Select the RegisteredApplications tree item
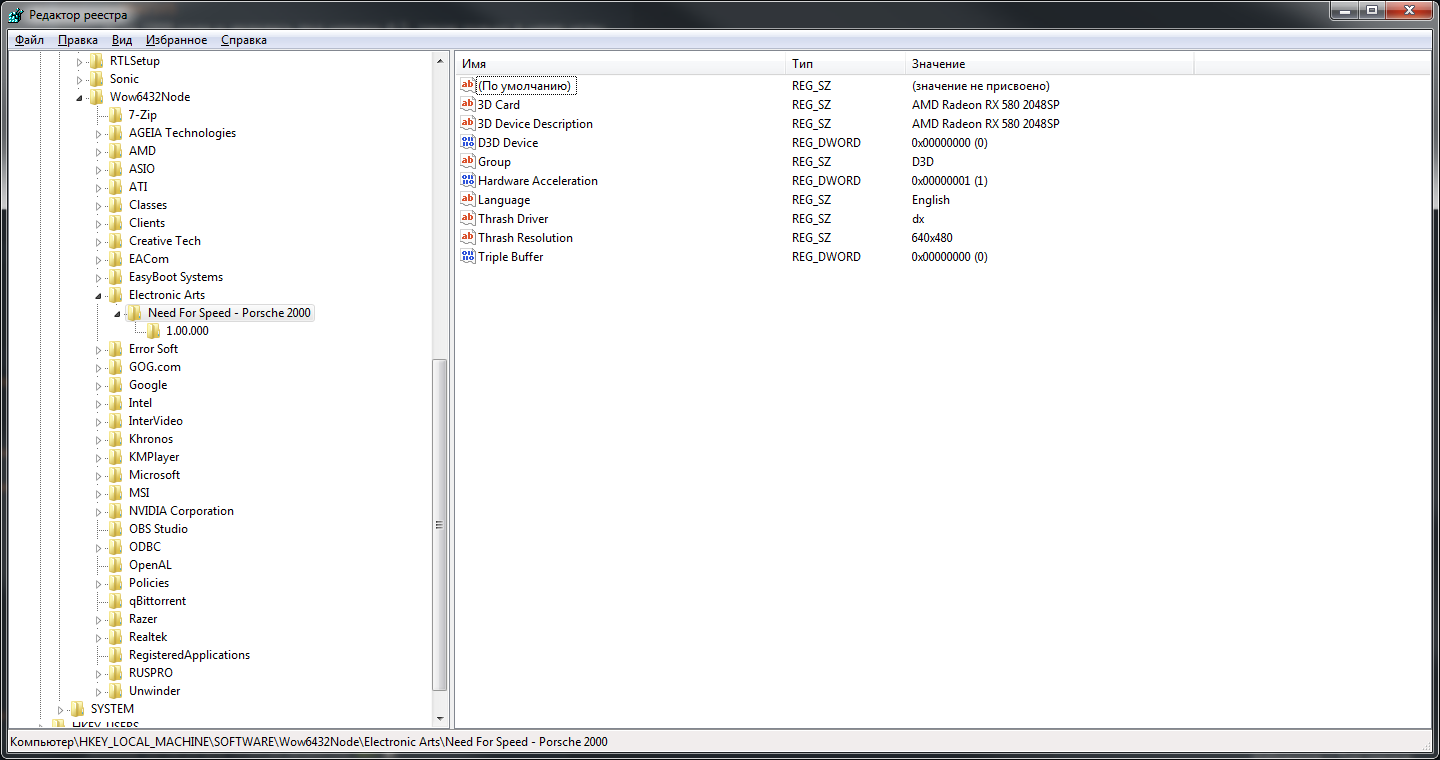Screen dimensions: 1440x760 pyautogui.click(x=189, y=655)
